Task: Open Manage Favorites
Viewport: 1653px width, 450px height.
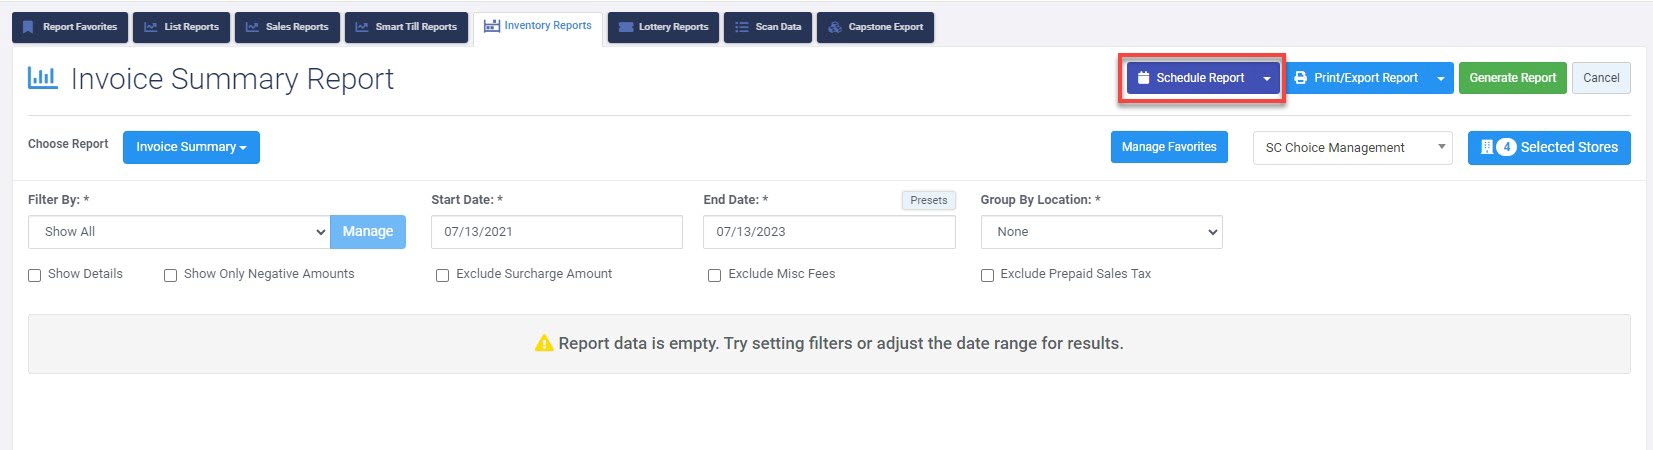Action: click(x=1169, y=147)
